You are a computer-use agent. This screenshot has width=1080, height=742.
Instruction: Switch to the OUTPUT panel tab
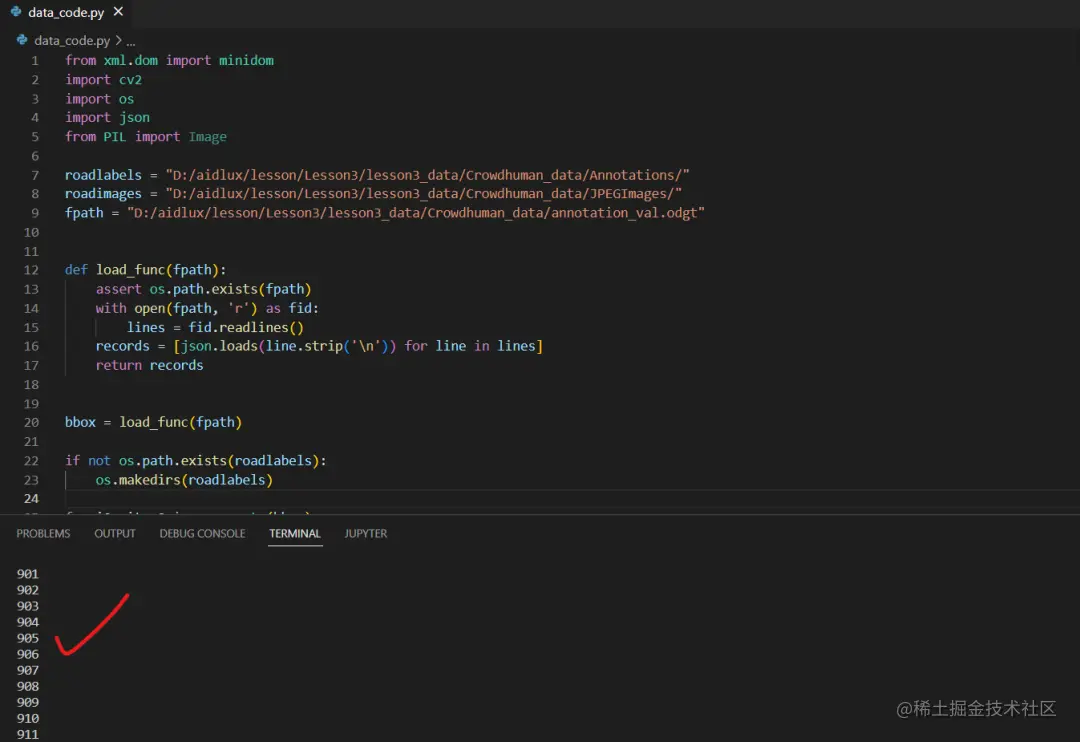click(115, 533)
